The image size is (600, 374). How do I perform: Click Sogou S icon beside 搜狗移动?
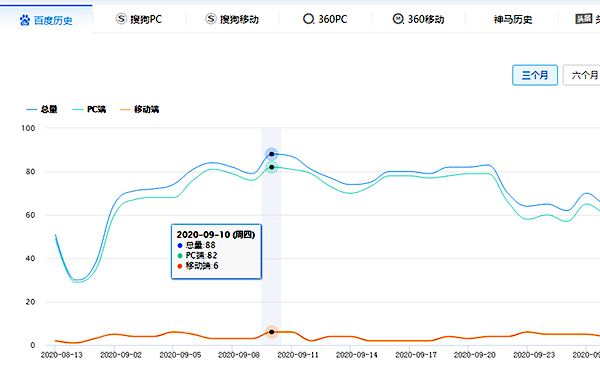(211, 18)
